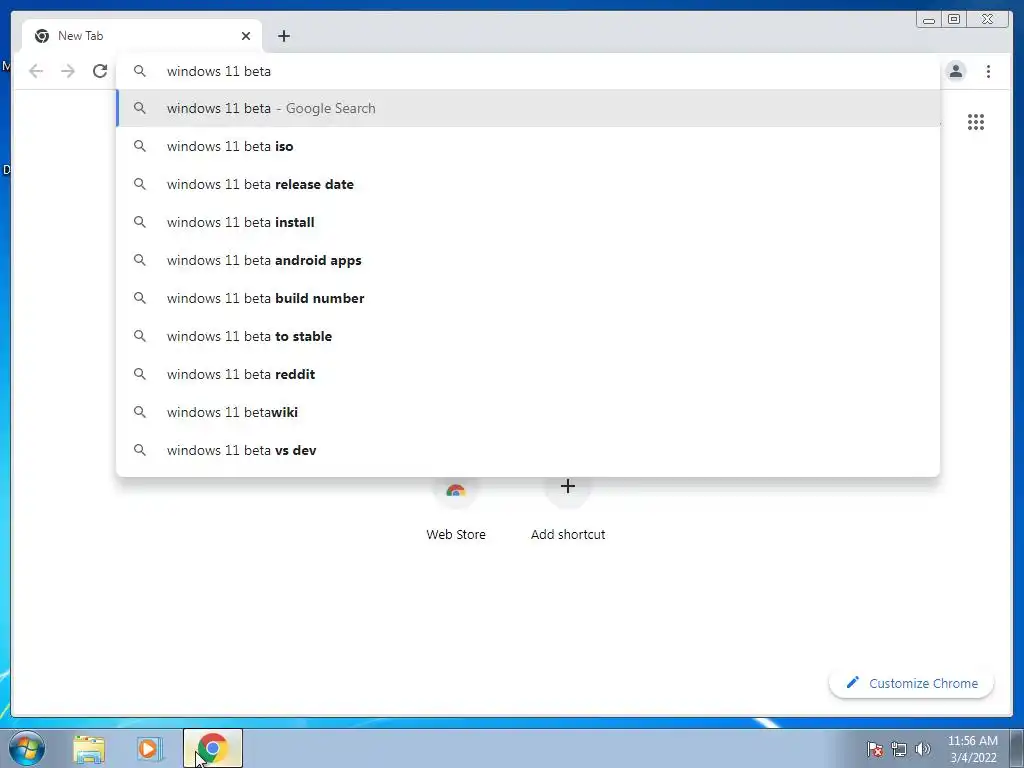Minimize the Chrome window
1024x768 pixels.
(x=929, y=20)
